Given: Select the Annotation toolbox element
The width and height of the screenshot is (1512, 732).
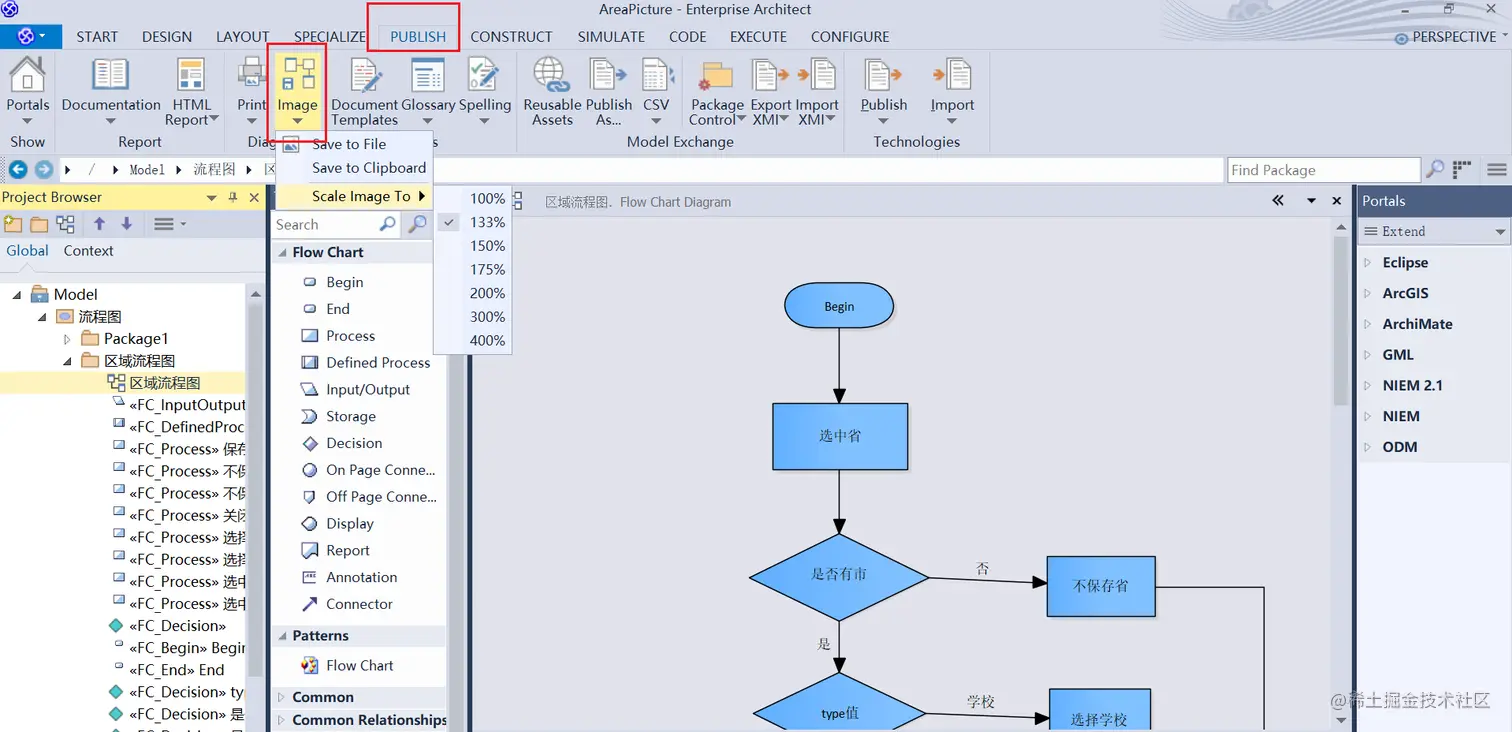Looking at the screenshot, I should click(x=361, y=577).
